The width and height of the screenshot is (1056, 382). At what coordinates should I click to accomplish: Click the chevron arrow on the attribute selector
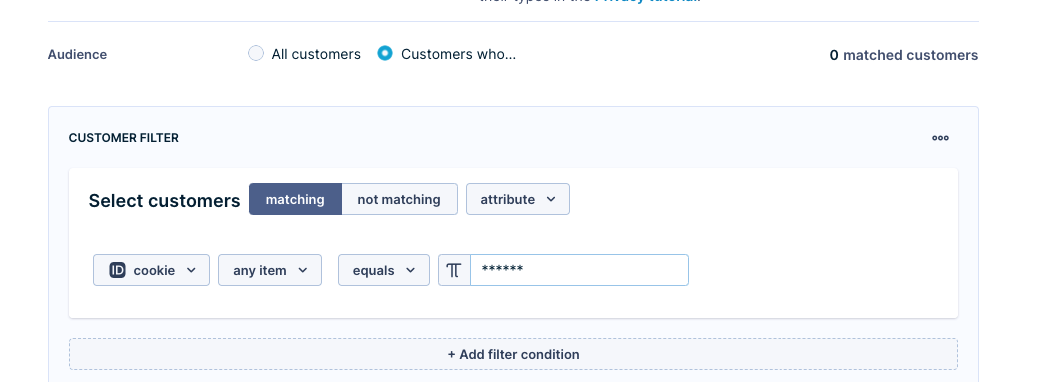[551, 199]
